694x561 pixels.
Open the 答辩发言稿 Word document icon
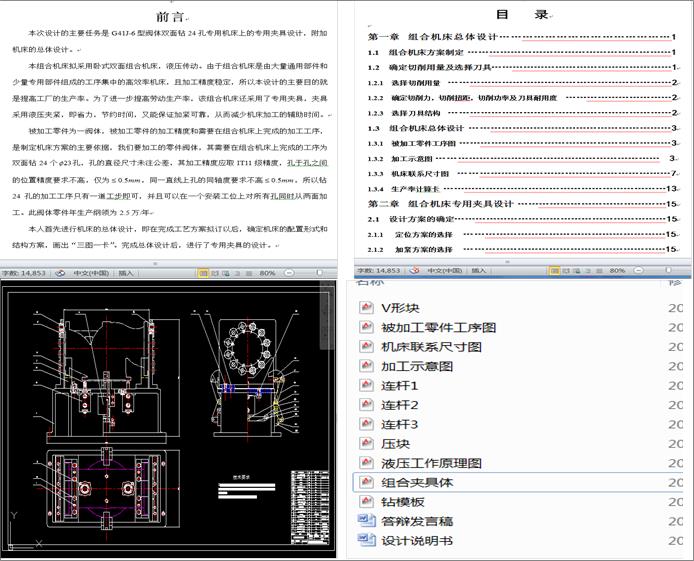tap(365, 521)
